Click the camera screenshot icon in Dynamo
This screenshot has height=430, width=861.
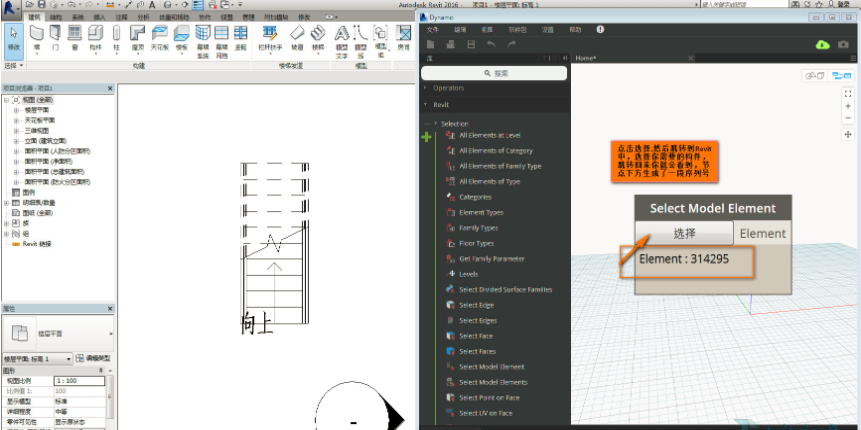coord(843,44)
